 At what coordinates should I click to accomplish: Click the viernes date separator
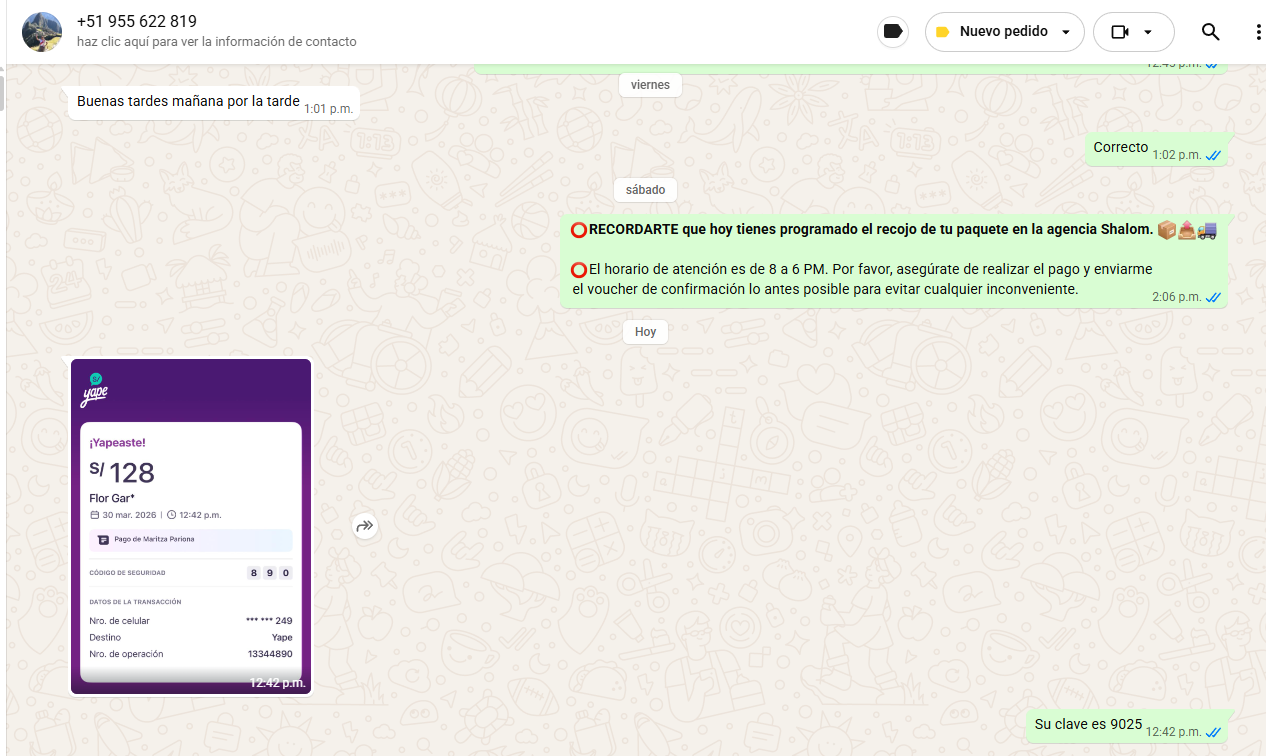tap(650, 85)
